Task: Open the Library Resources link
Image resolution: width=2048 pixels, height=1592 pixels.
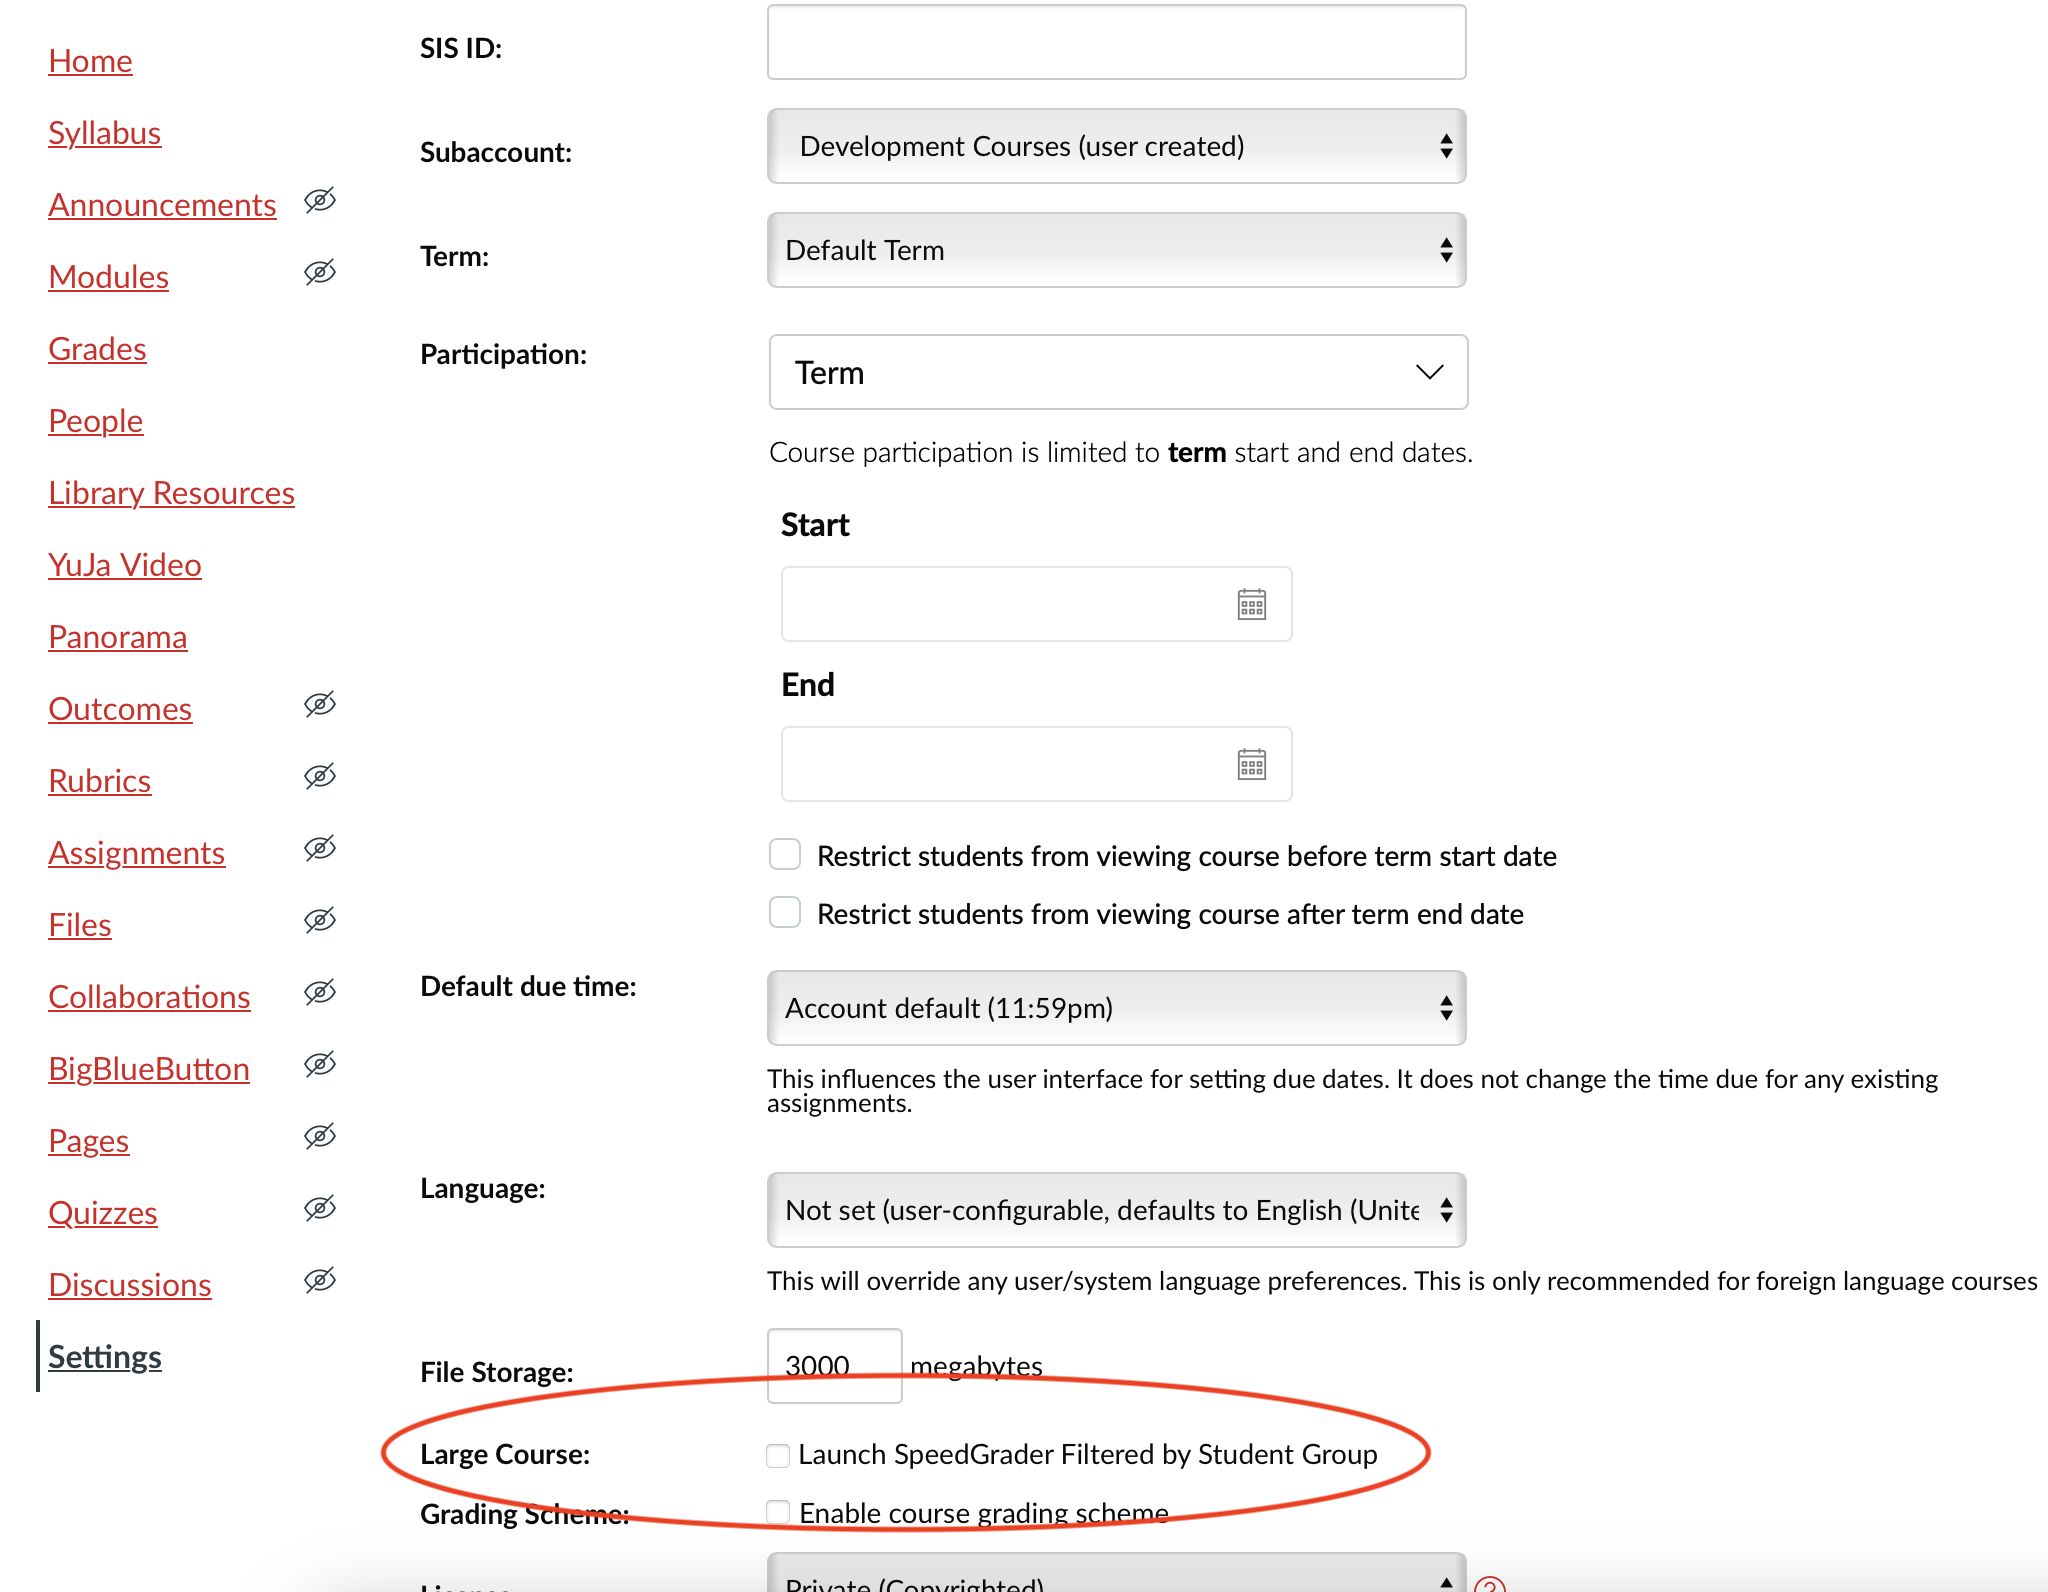Action: coord(171,492)
